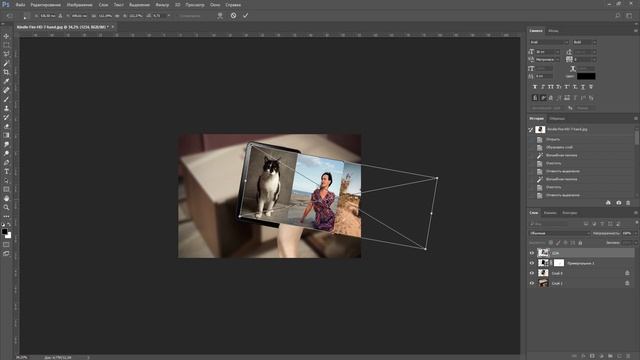The image size is (640, 360).
Task: Toggle strikethrough in Character panel
Action: click(591, 87)
